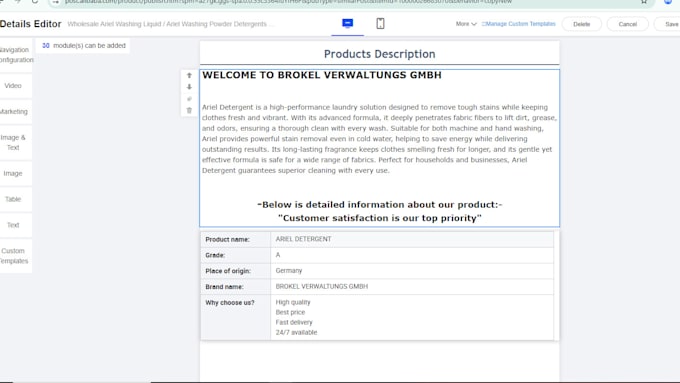This screenshot has height=383, width=680.
Task: Open the More dropdown
Action: click(x=466, y=24)
